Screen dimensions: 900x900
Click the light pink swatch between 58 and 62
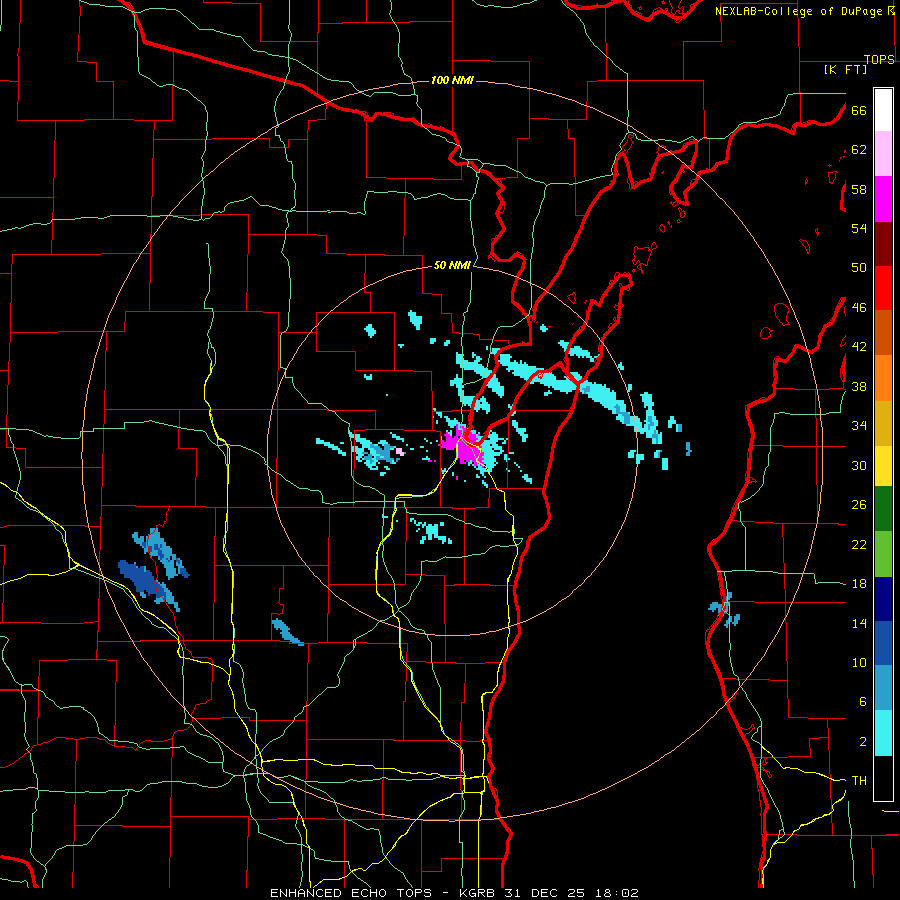click(883, 153)
